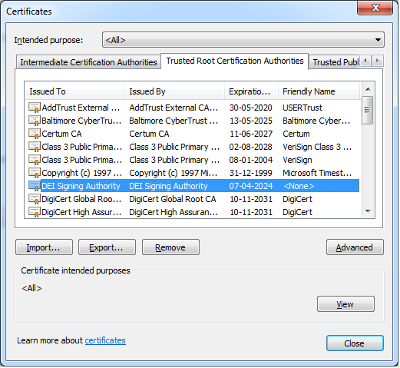Sort list by Expiration column header
The width and height of the screenshot is (400, 368).
click(x=251, y=91)
